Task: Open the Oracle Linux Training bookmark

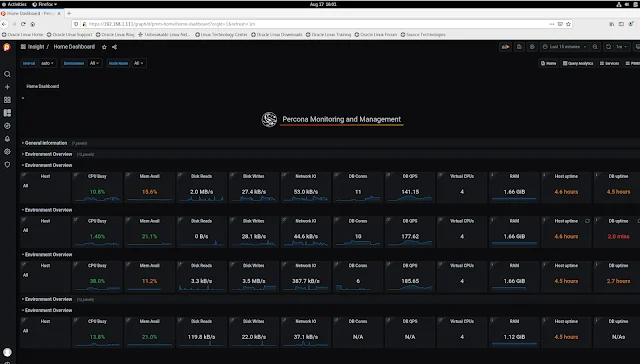Action: pos(329,35)
